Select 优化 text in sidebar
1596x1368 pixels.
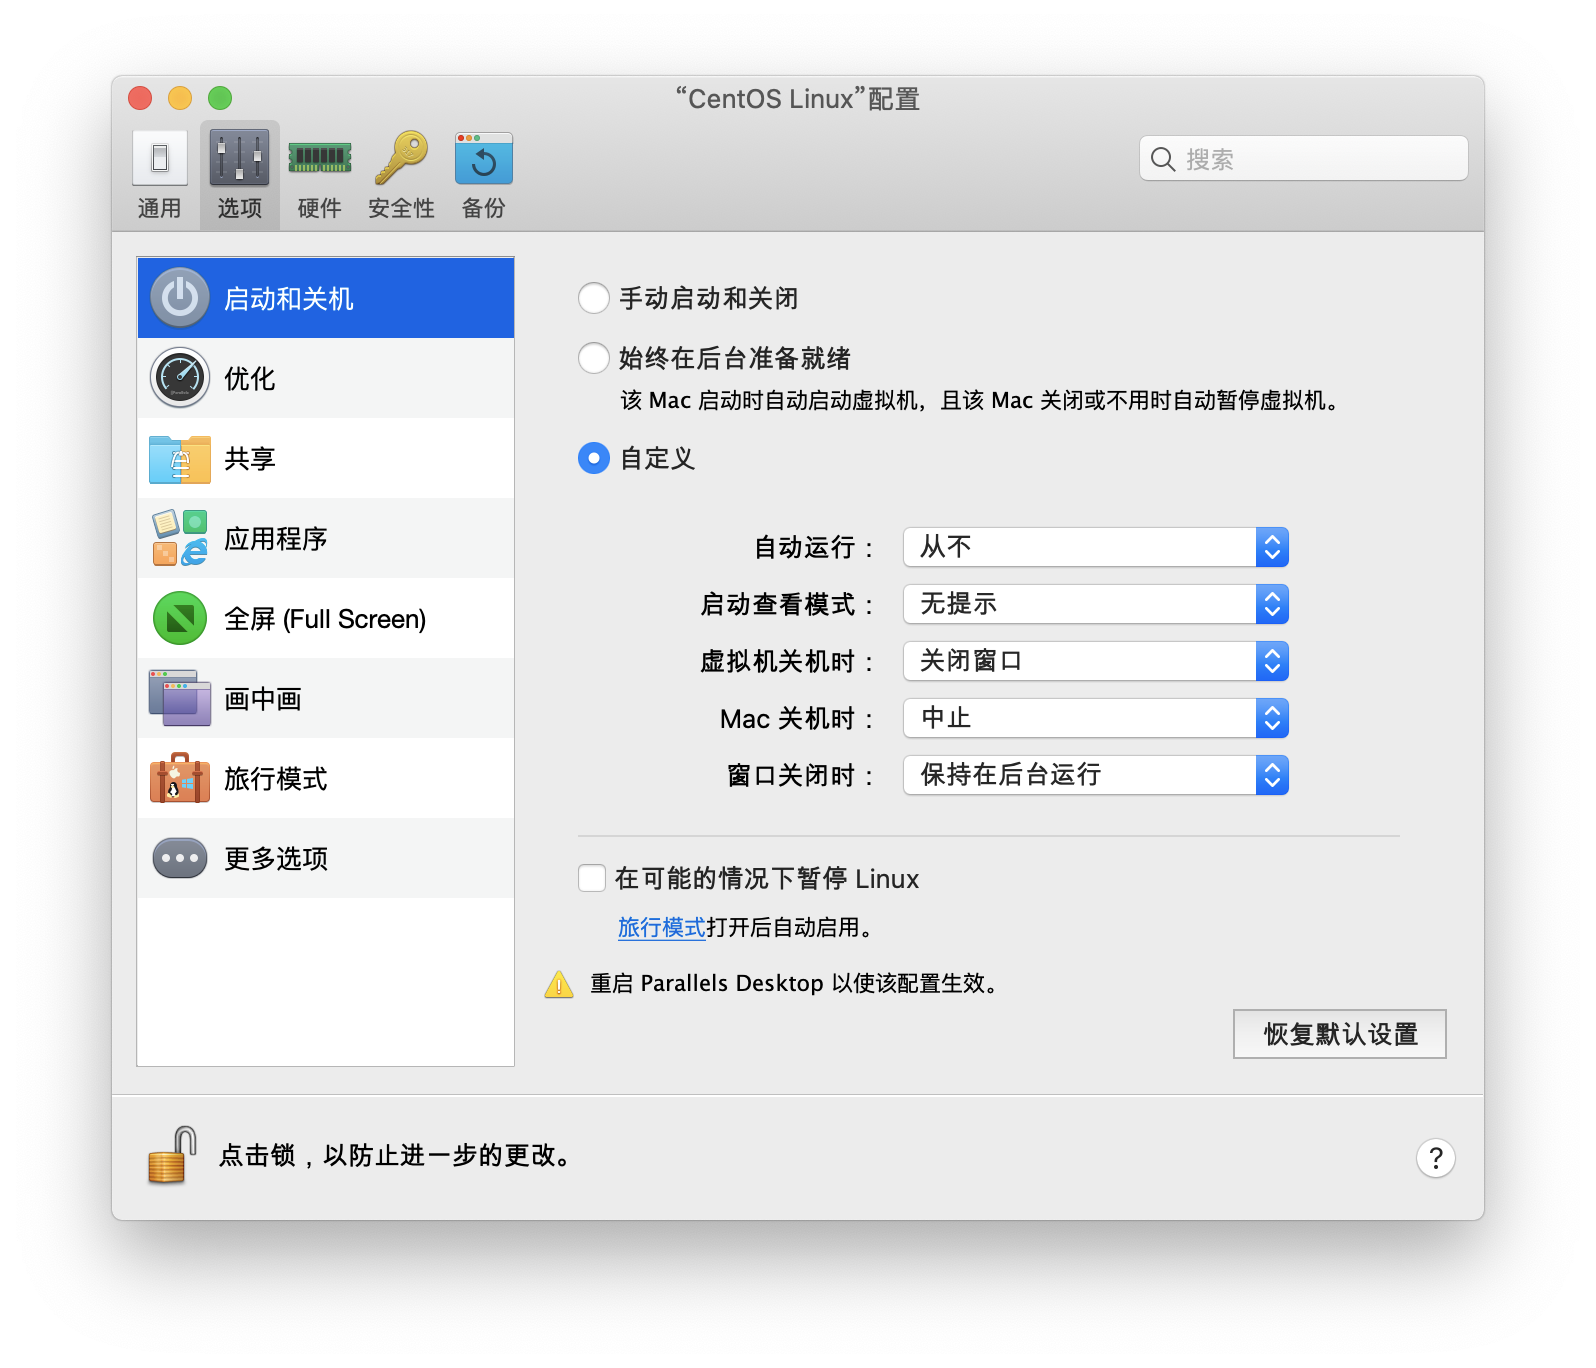250,379
